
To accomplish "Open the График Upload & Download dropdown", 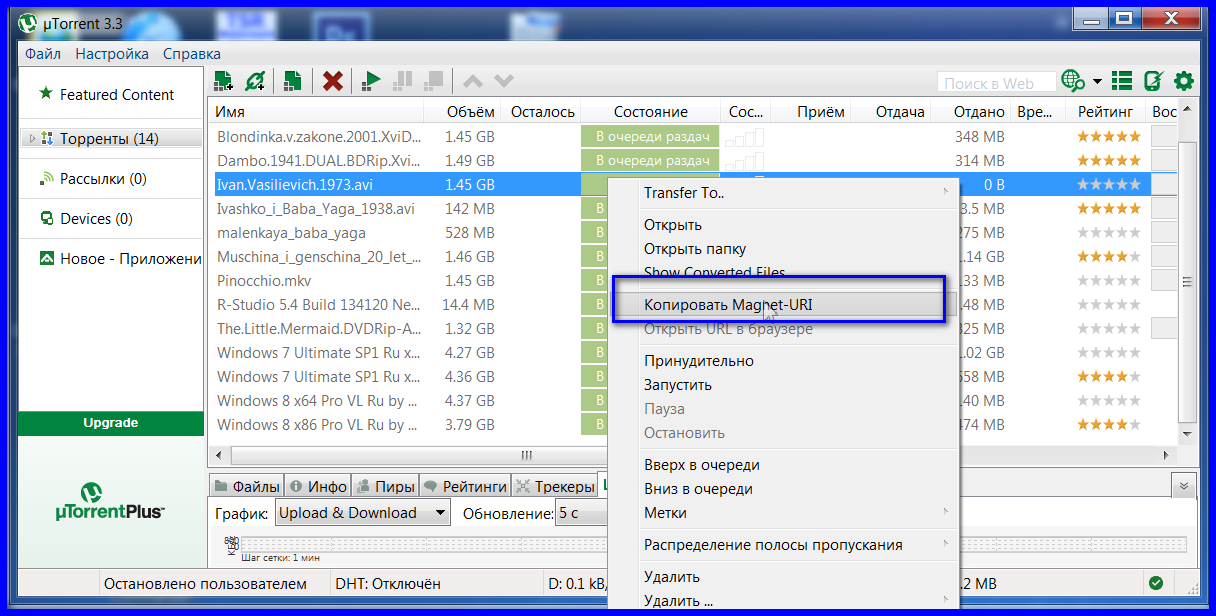I will (363, 513).
